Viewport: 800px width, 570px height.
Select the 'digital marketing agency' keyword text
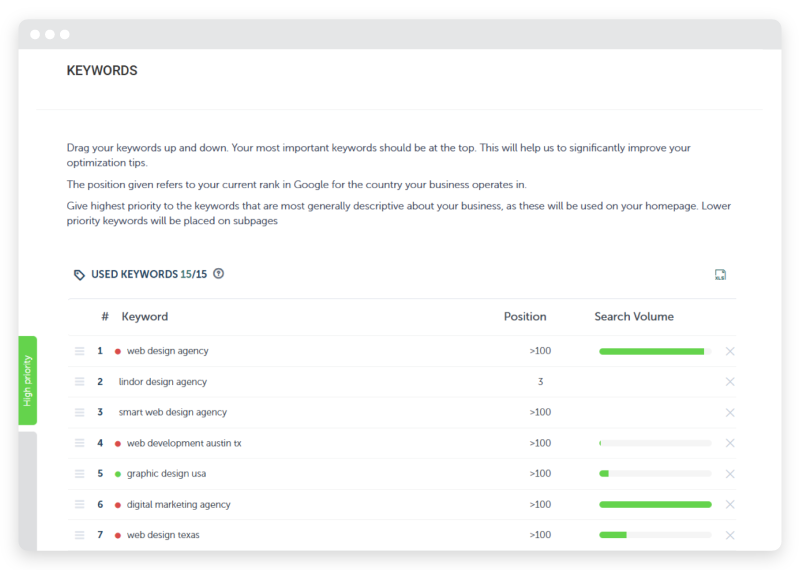pos(179,504)
